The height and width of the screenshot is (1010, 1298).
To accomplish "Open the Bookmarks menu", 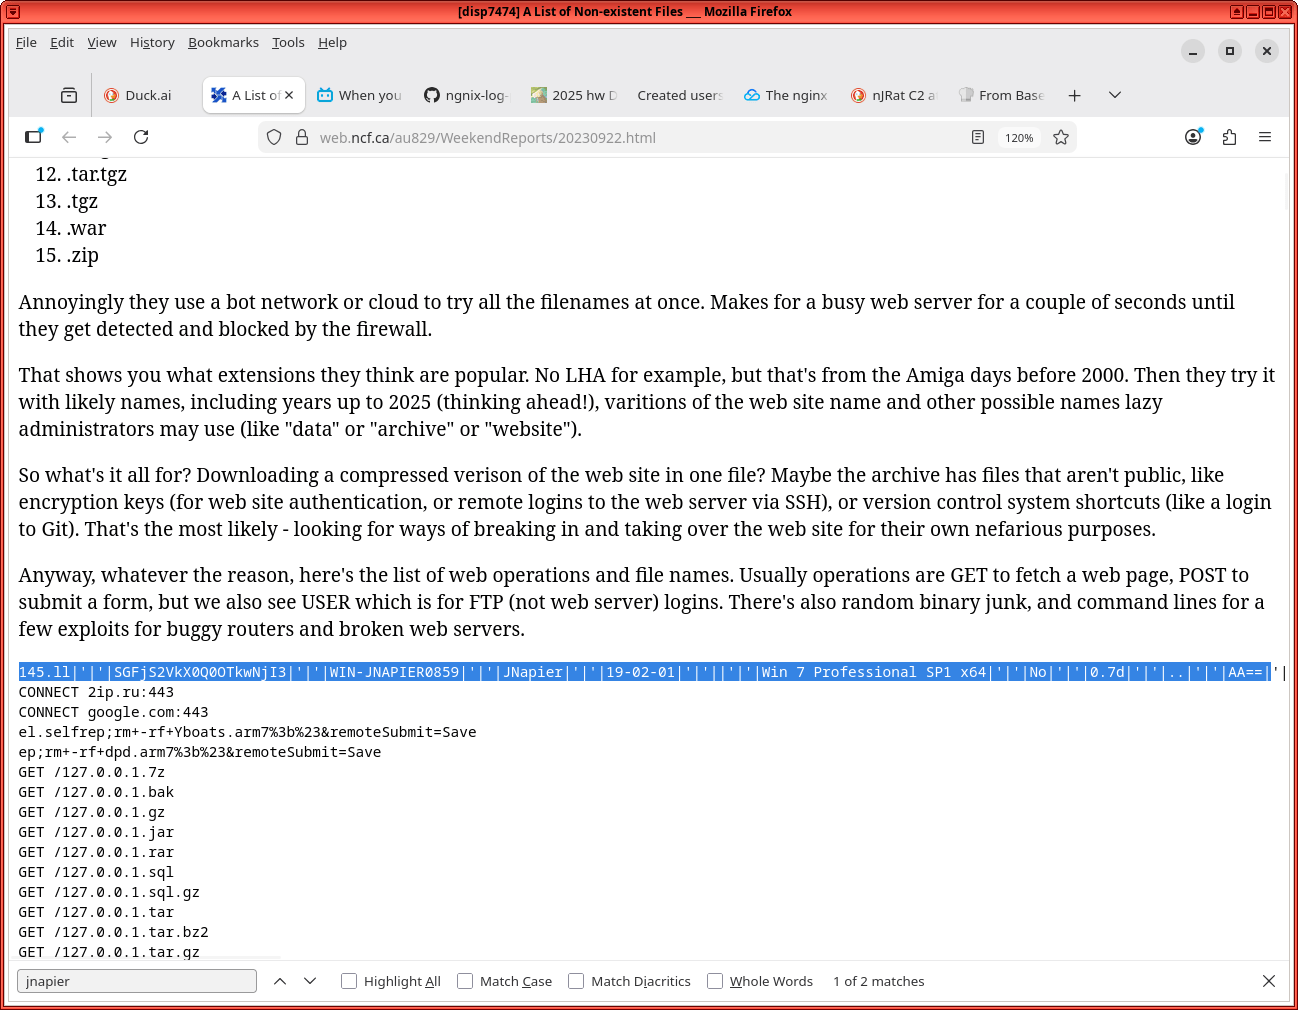I will [223, 42].
